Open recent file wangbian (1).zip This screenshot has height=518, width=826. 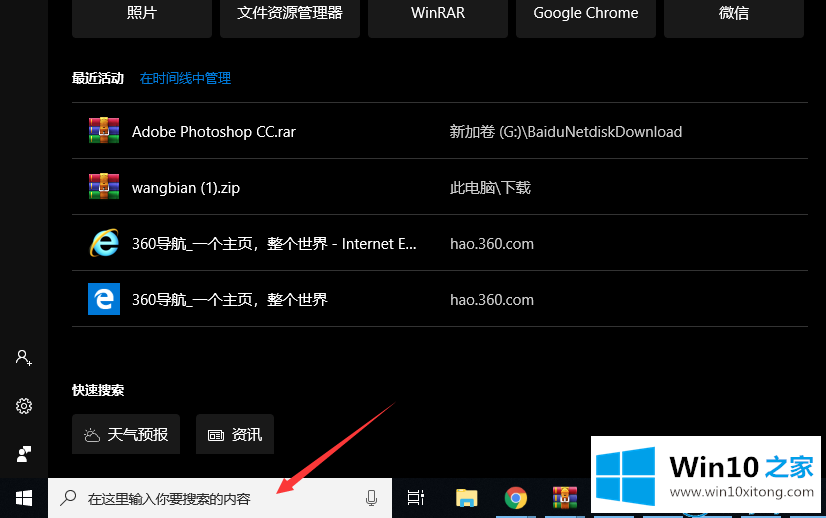(186, 187)
